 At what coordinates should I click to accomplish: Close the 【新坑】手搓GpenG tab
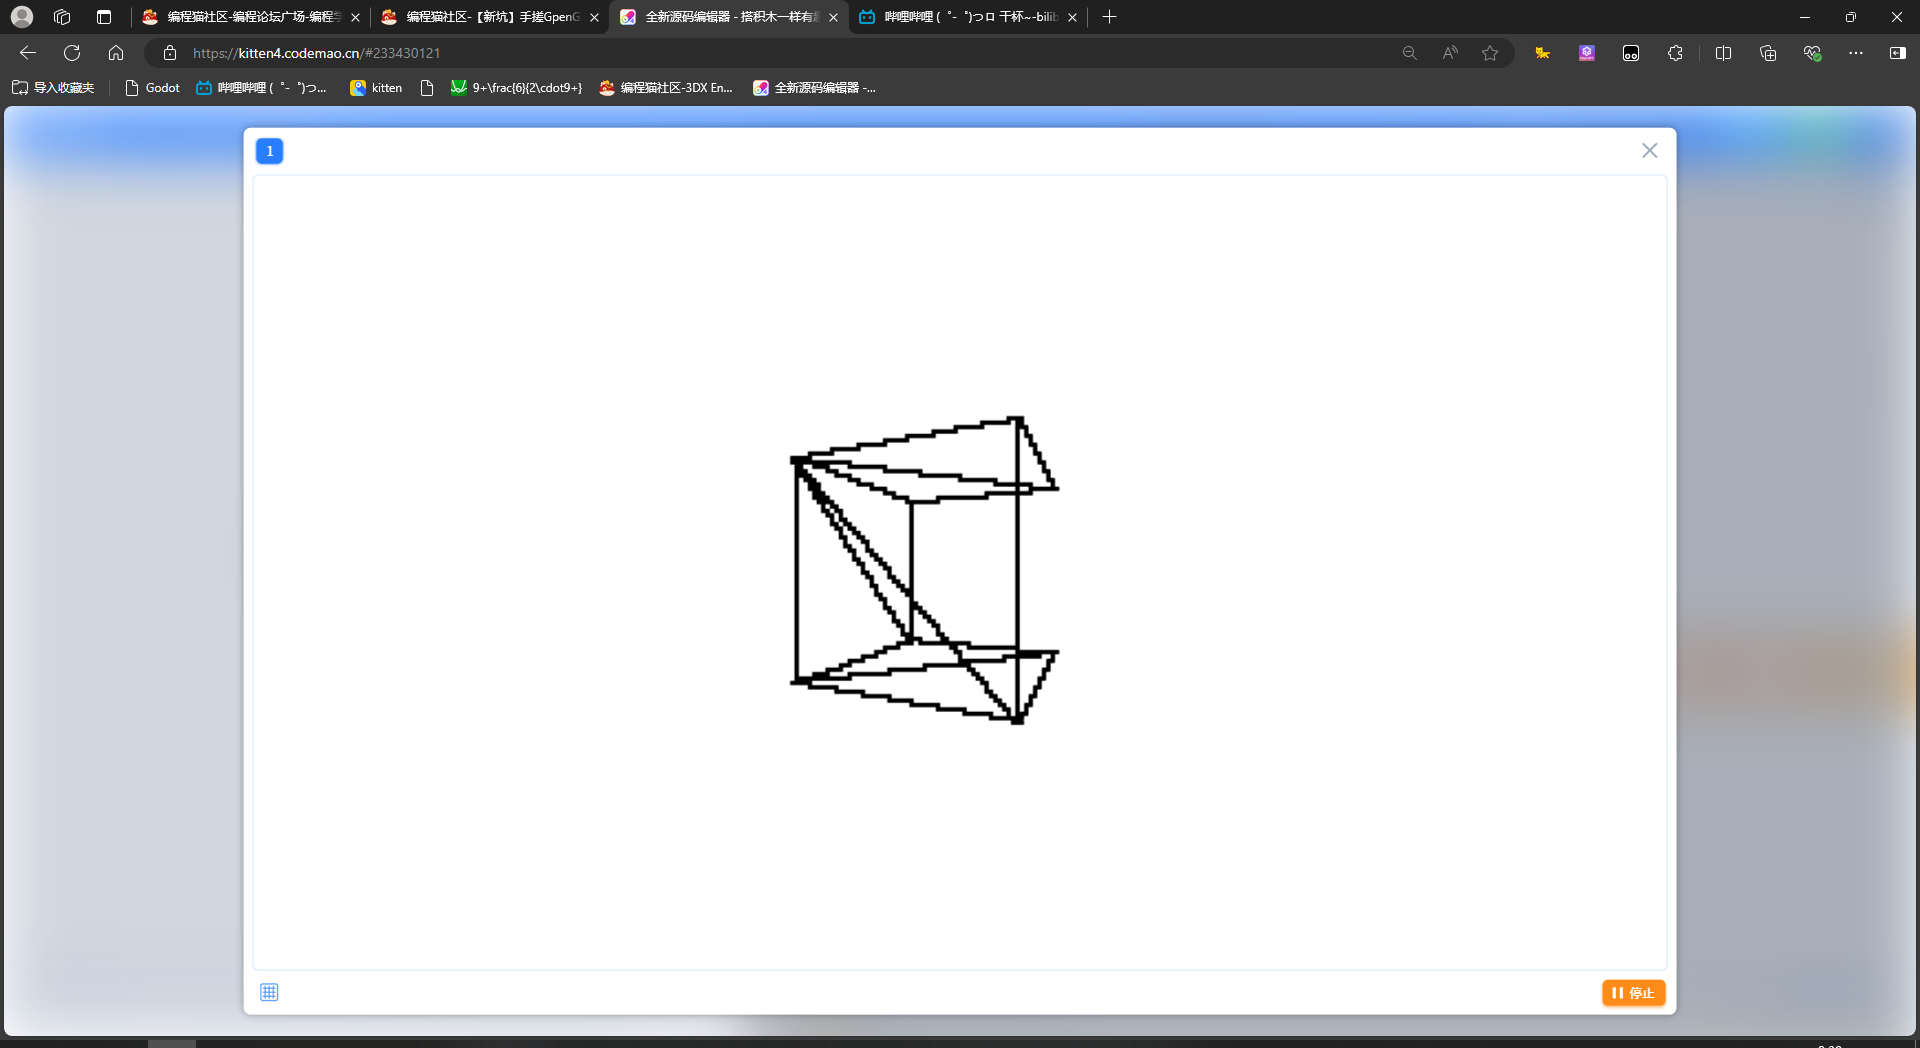594,17
